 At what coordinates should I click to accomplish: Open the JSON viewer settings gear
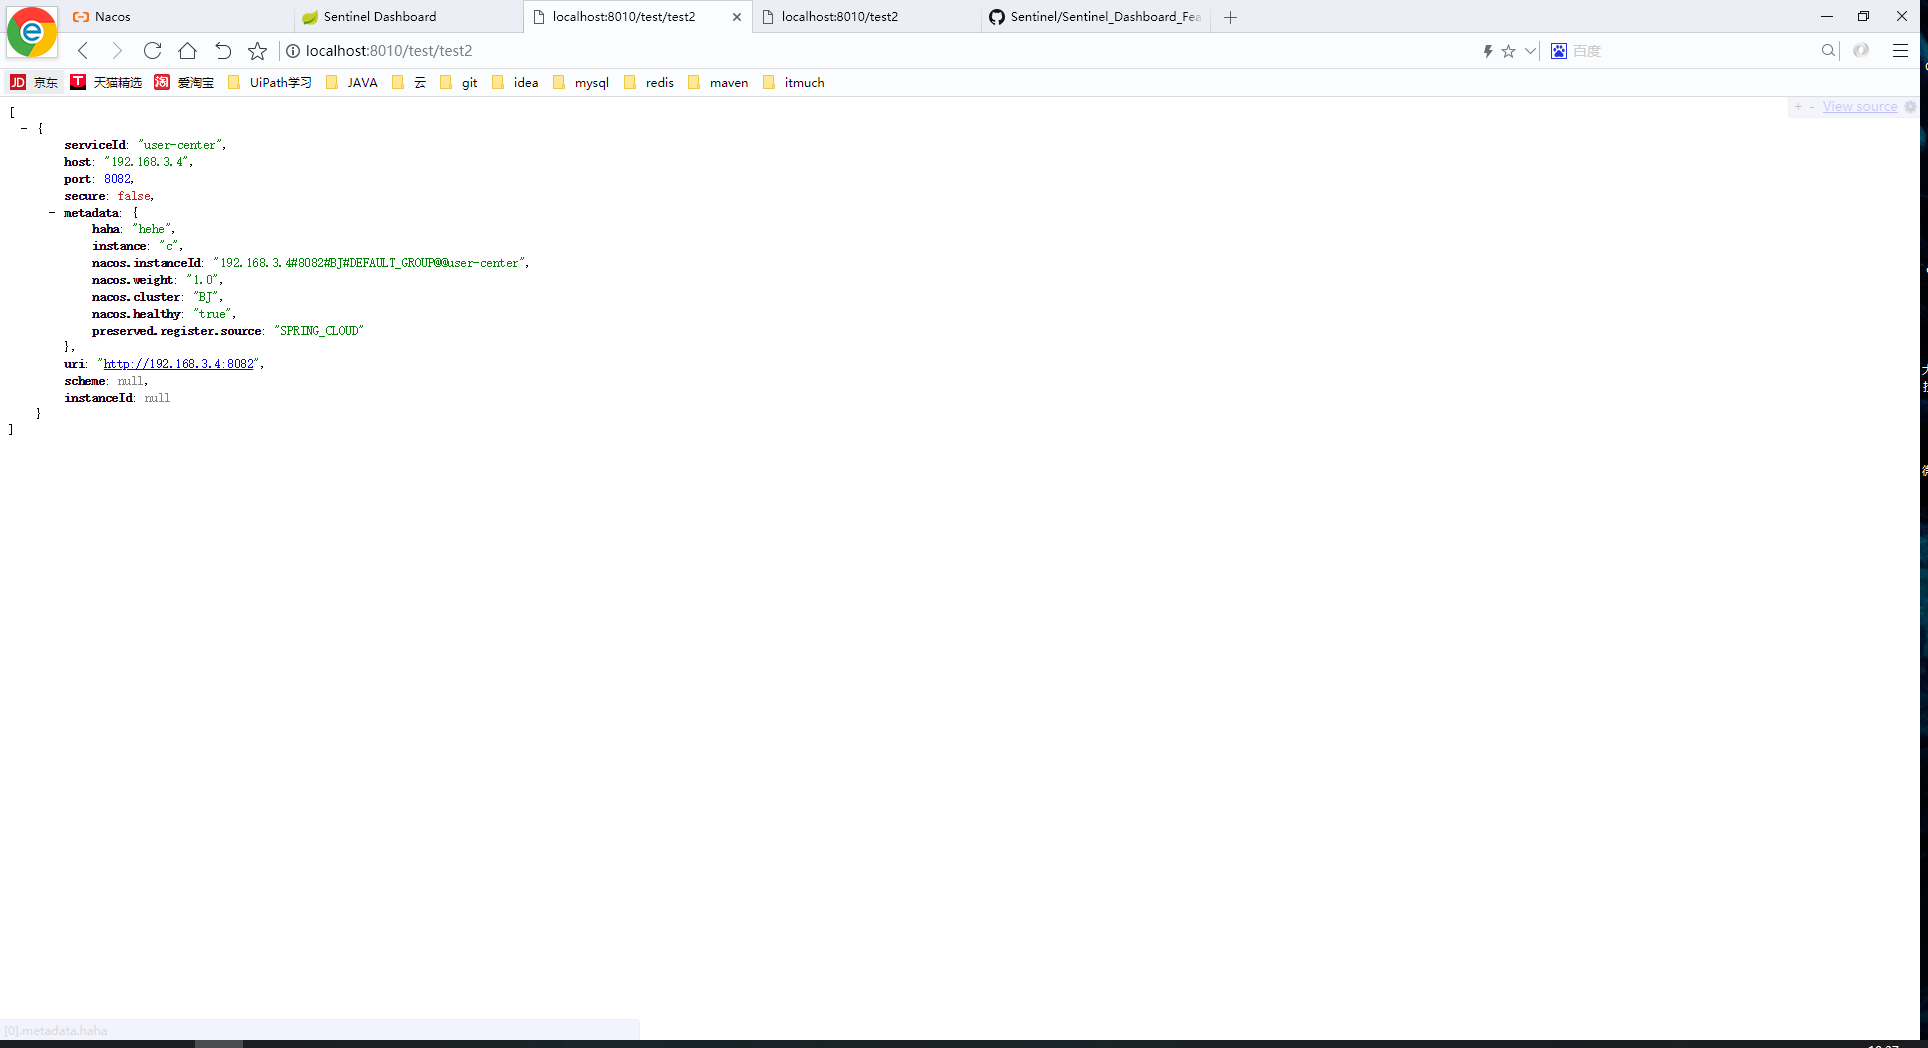1910,107
